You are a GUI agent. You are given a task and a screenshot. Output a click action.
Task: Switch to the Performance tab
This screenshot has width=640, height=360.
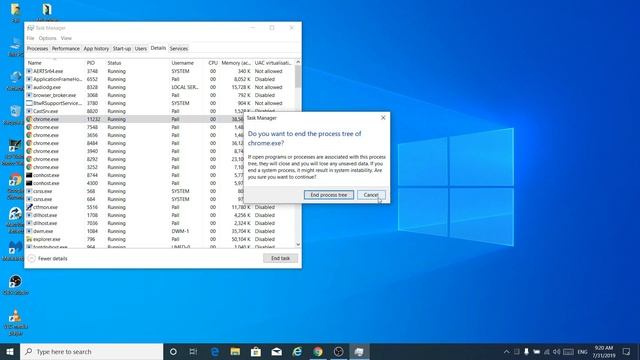[66, 49]
